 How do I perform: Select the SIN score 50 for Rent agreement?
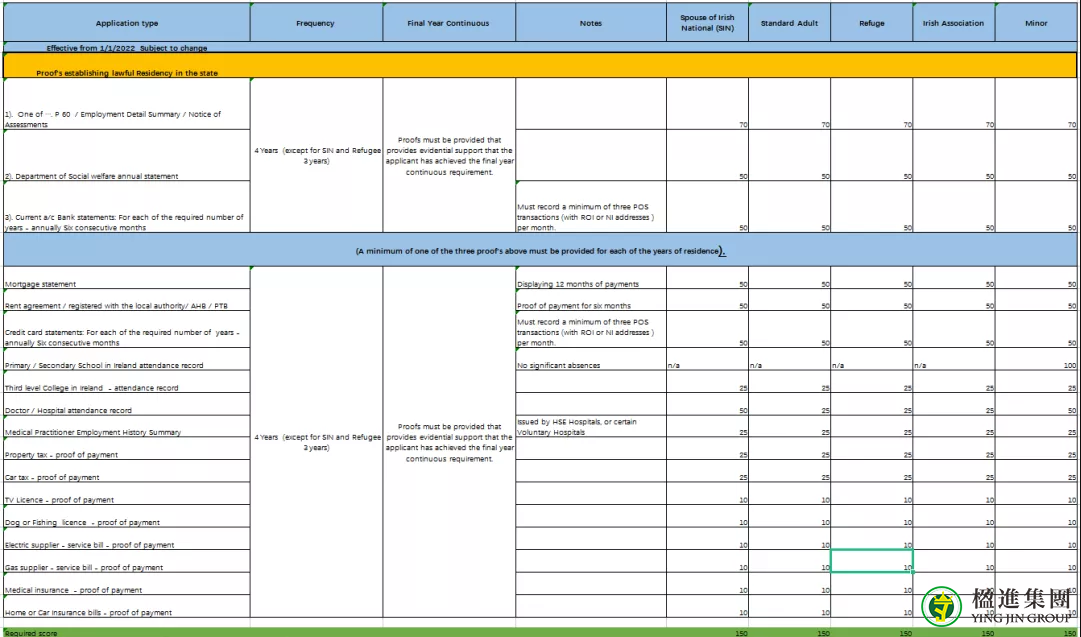[x=707, y=300]
